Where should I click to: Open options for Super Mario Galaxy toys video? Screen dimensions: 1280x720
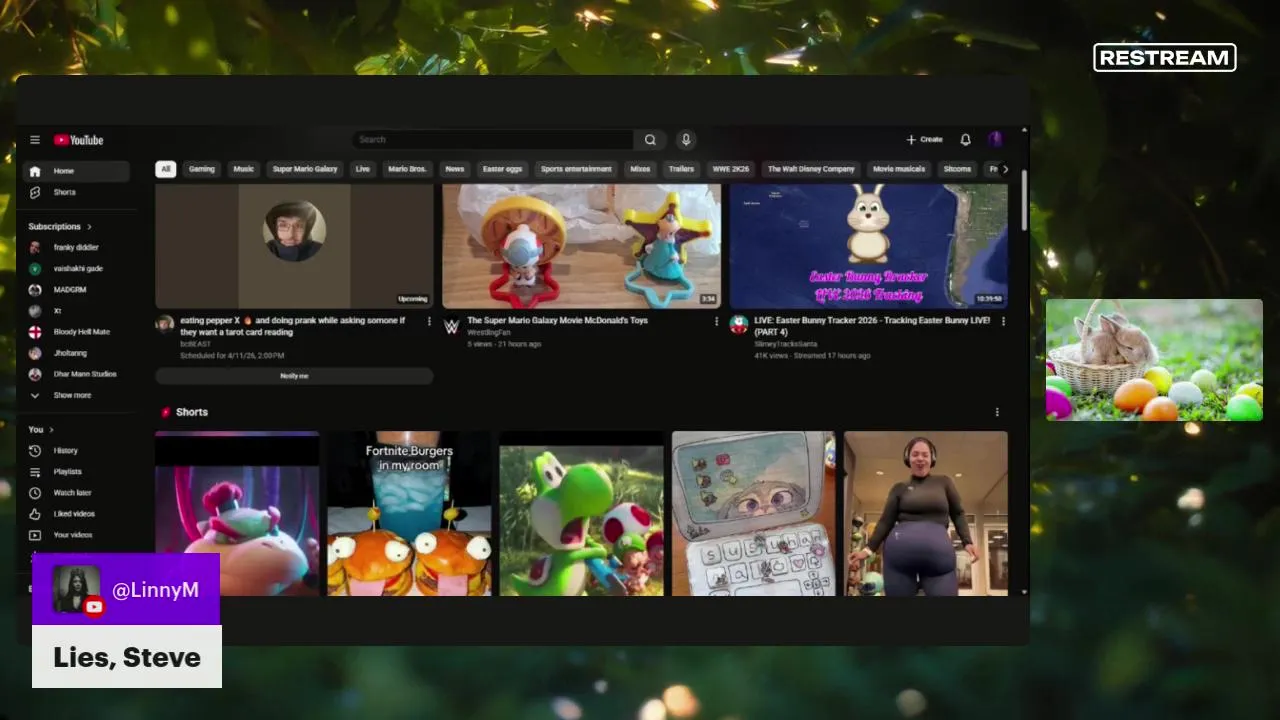click(716, 321)
